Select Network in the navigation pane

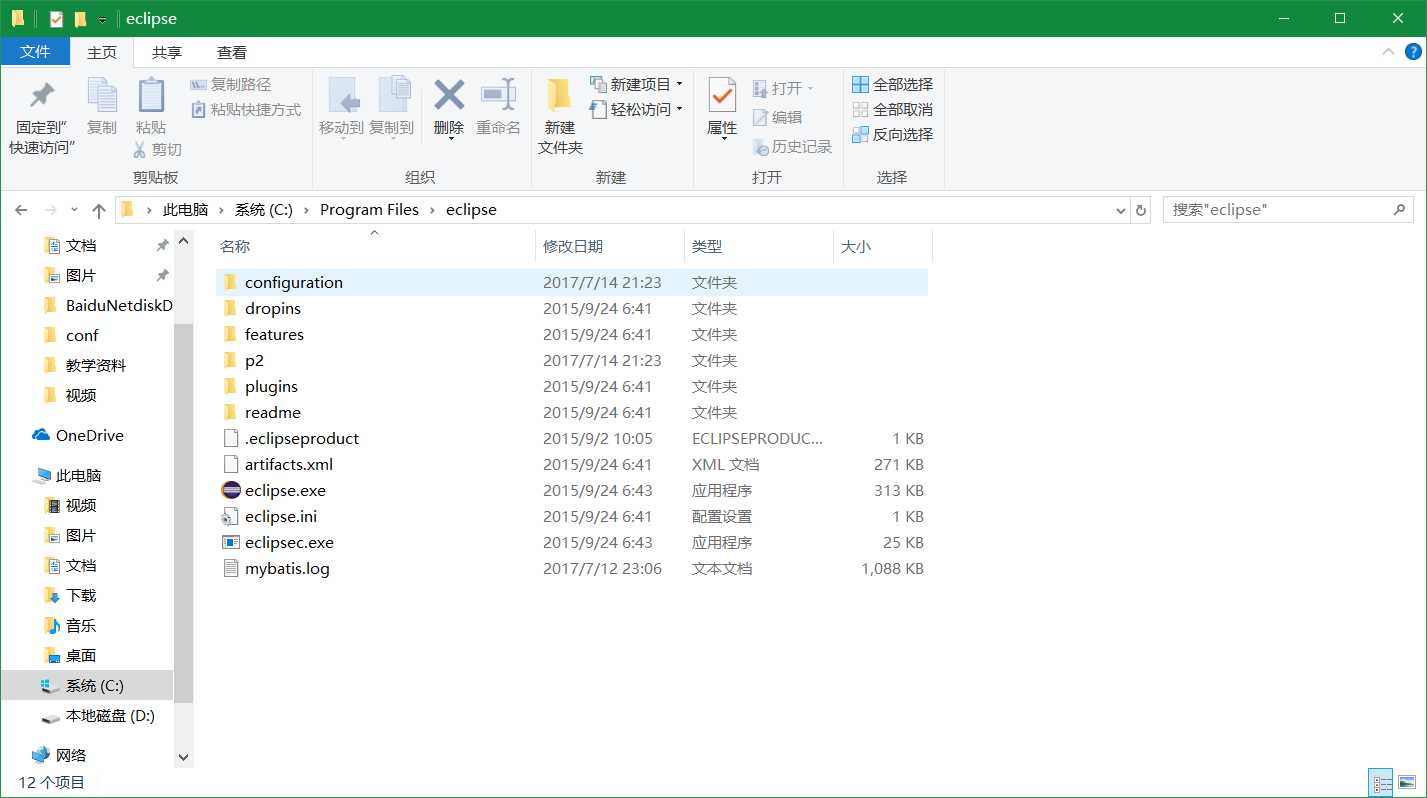pos(71,755)
